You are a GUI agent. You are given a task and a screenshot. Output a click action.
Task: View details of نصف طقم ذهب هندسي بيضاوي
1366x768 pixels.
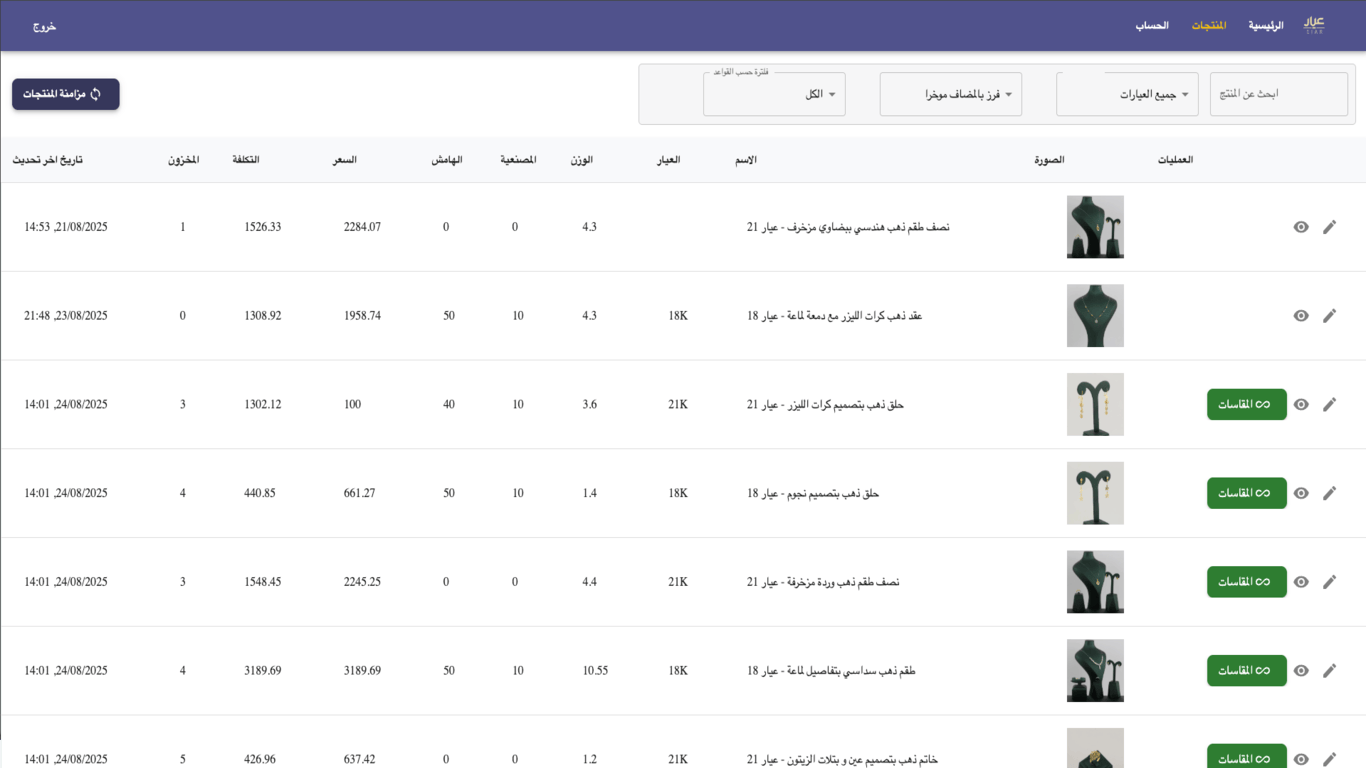point(1301,227)
